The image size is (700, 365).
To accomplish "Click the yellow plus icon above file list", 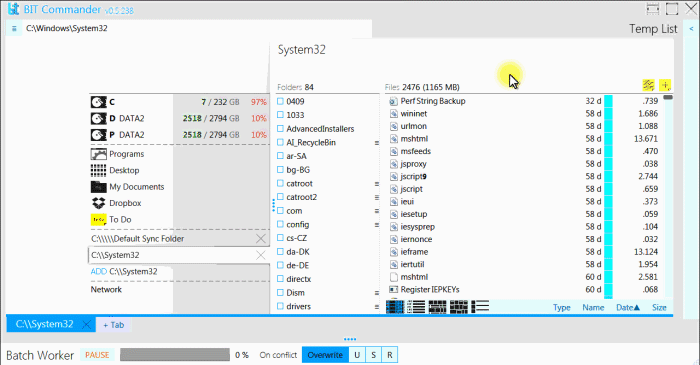I will (665, 85).
